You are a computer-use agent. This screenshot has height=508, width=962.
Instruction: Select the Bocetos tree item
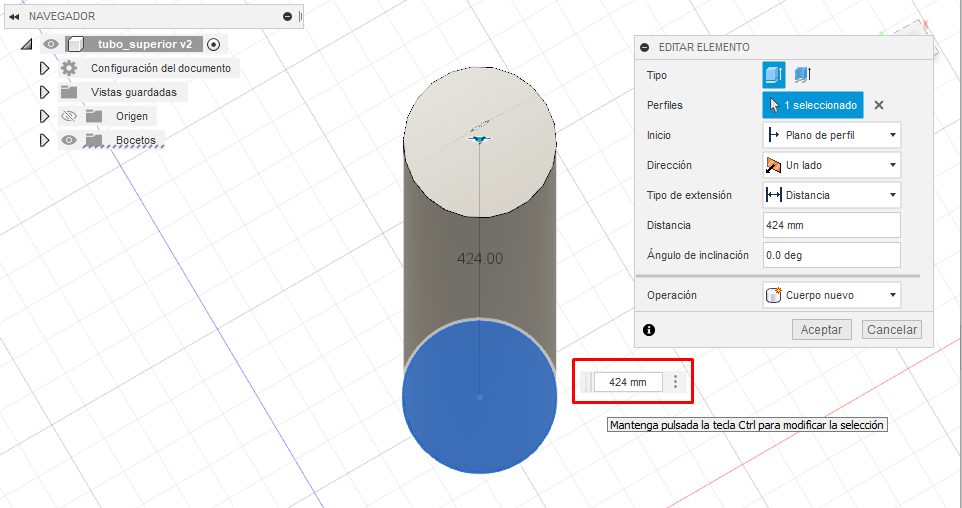(x=136, y=140)
